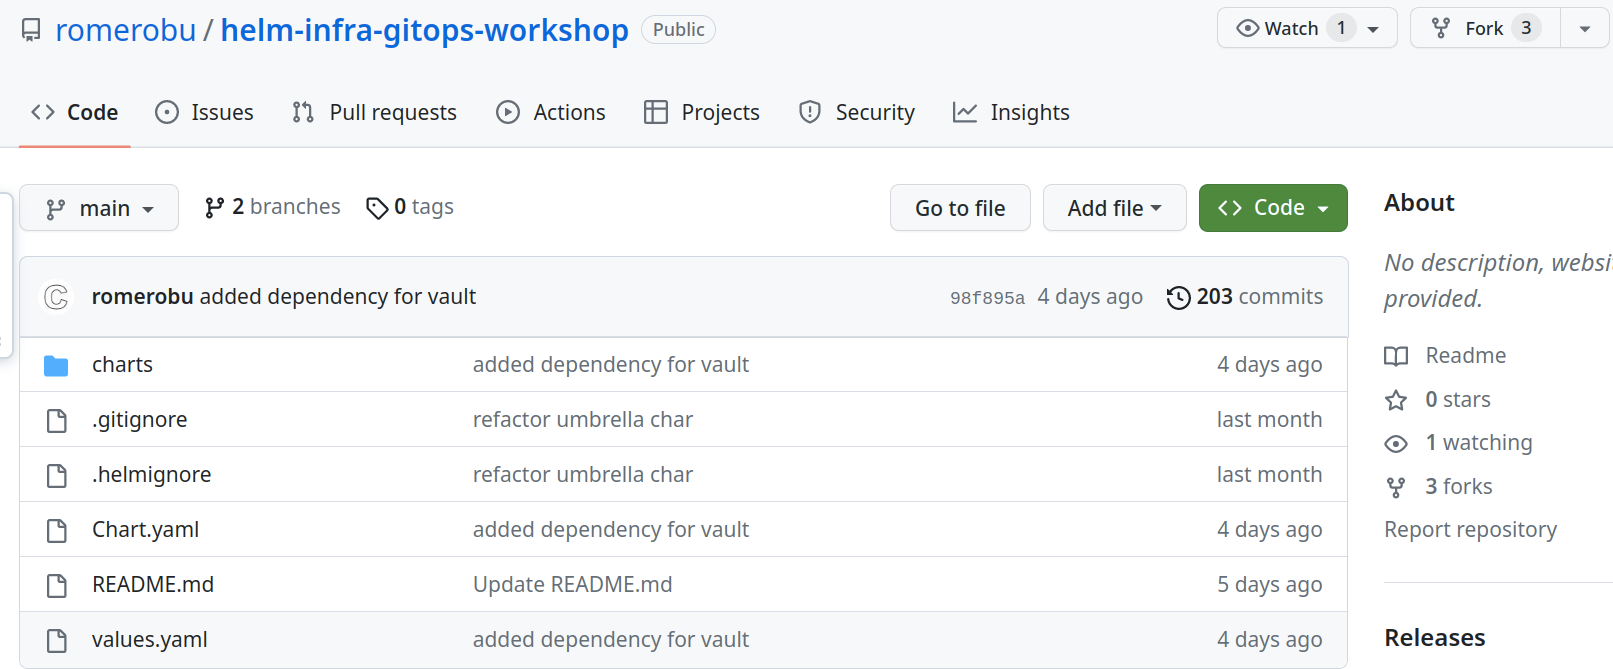
Task: Switch to the Code tab
Action: [x=75, y=112]
